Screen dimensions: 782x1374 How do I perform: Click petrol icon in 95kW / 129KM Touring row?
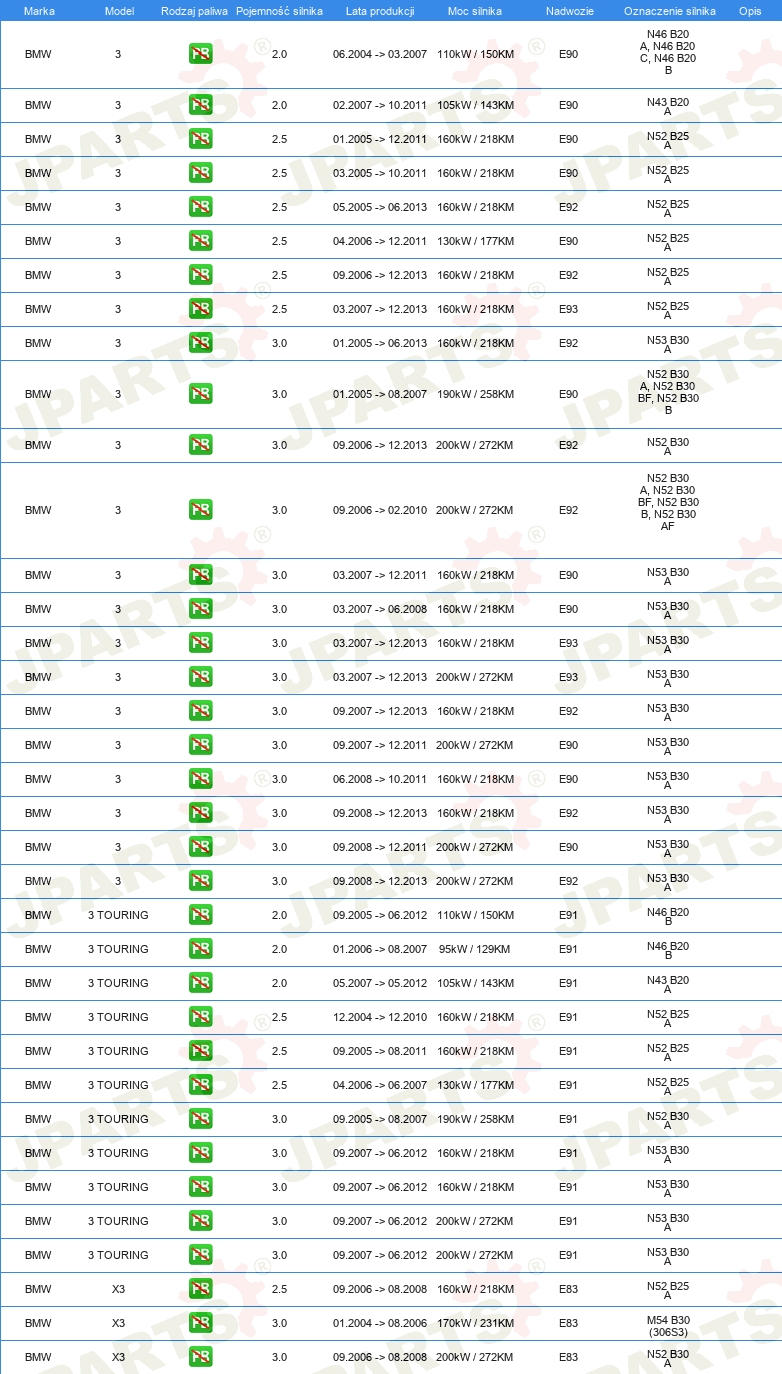click(200, 949)
